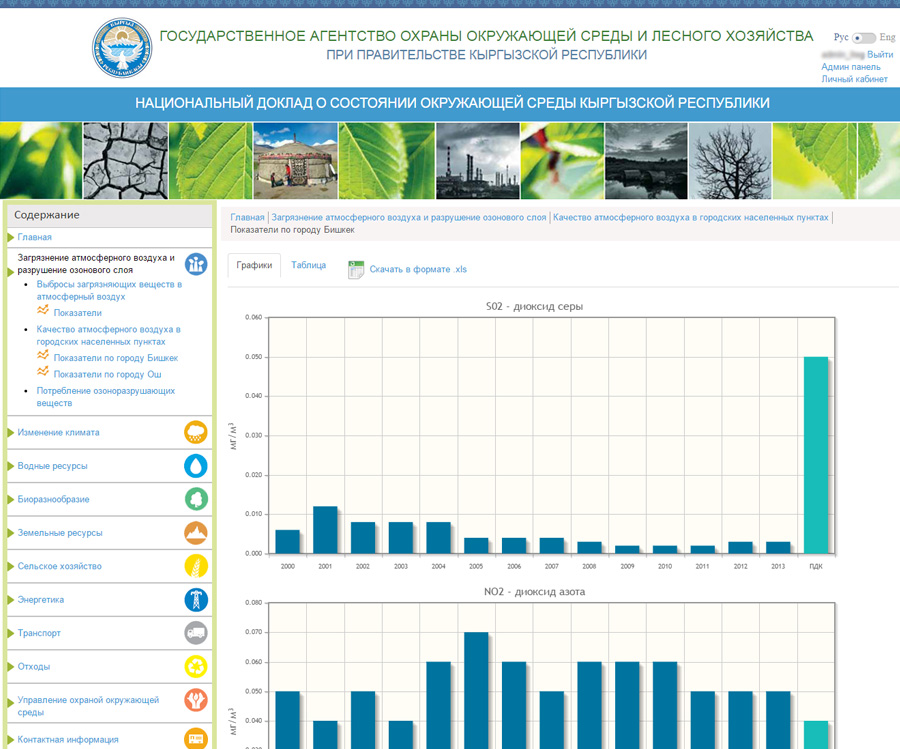Image resolution: width=900 pixels, height=749 pixels.
Task: Click the bare tree banner photo
Action: point(730,160)
